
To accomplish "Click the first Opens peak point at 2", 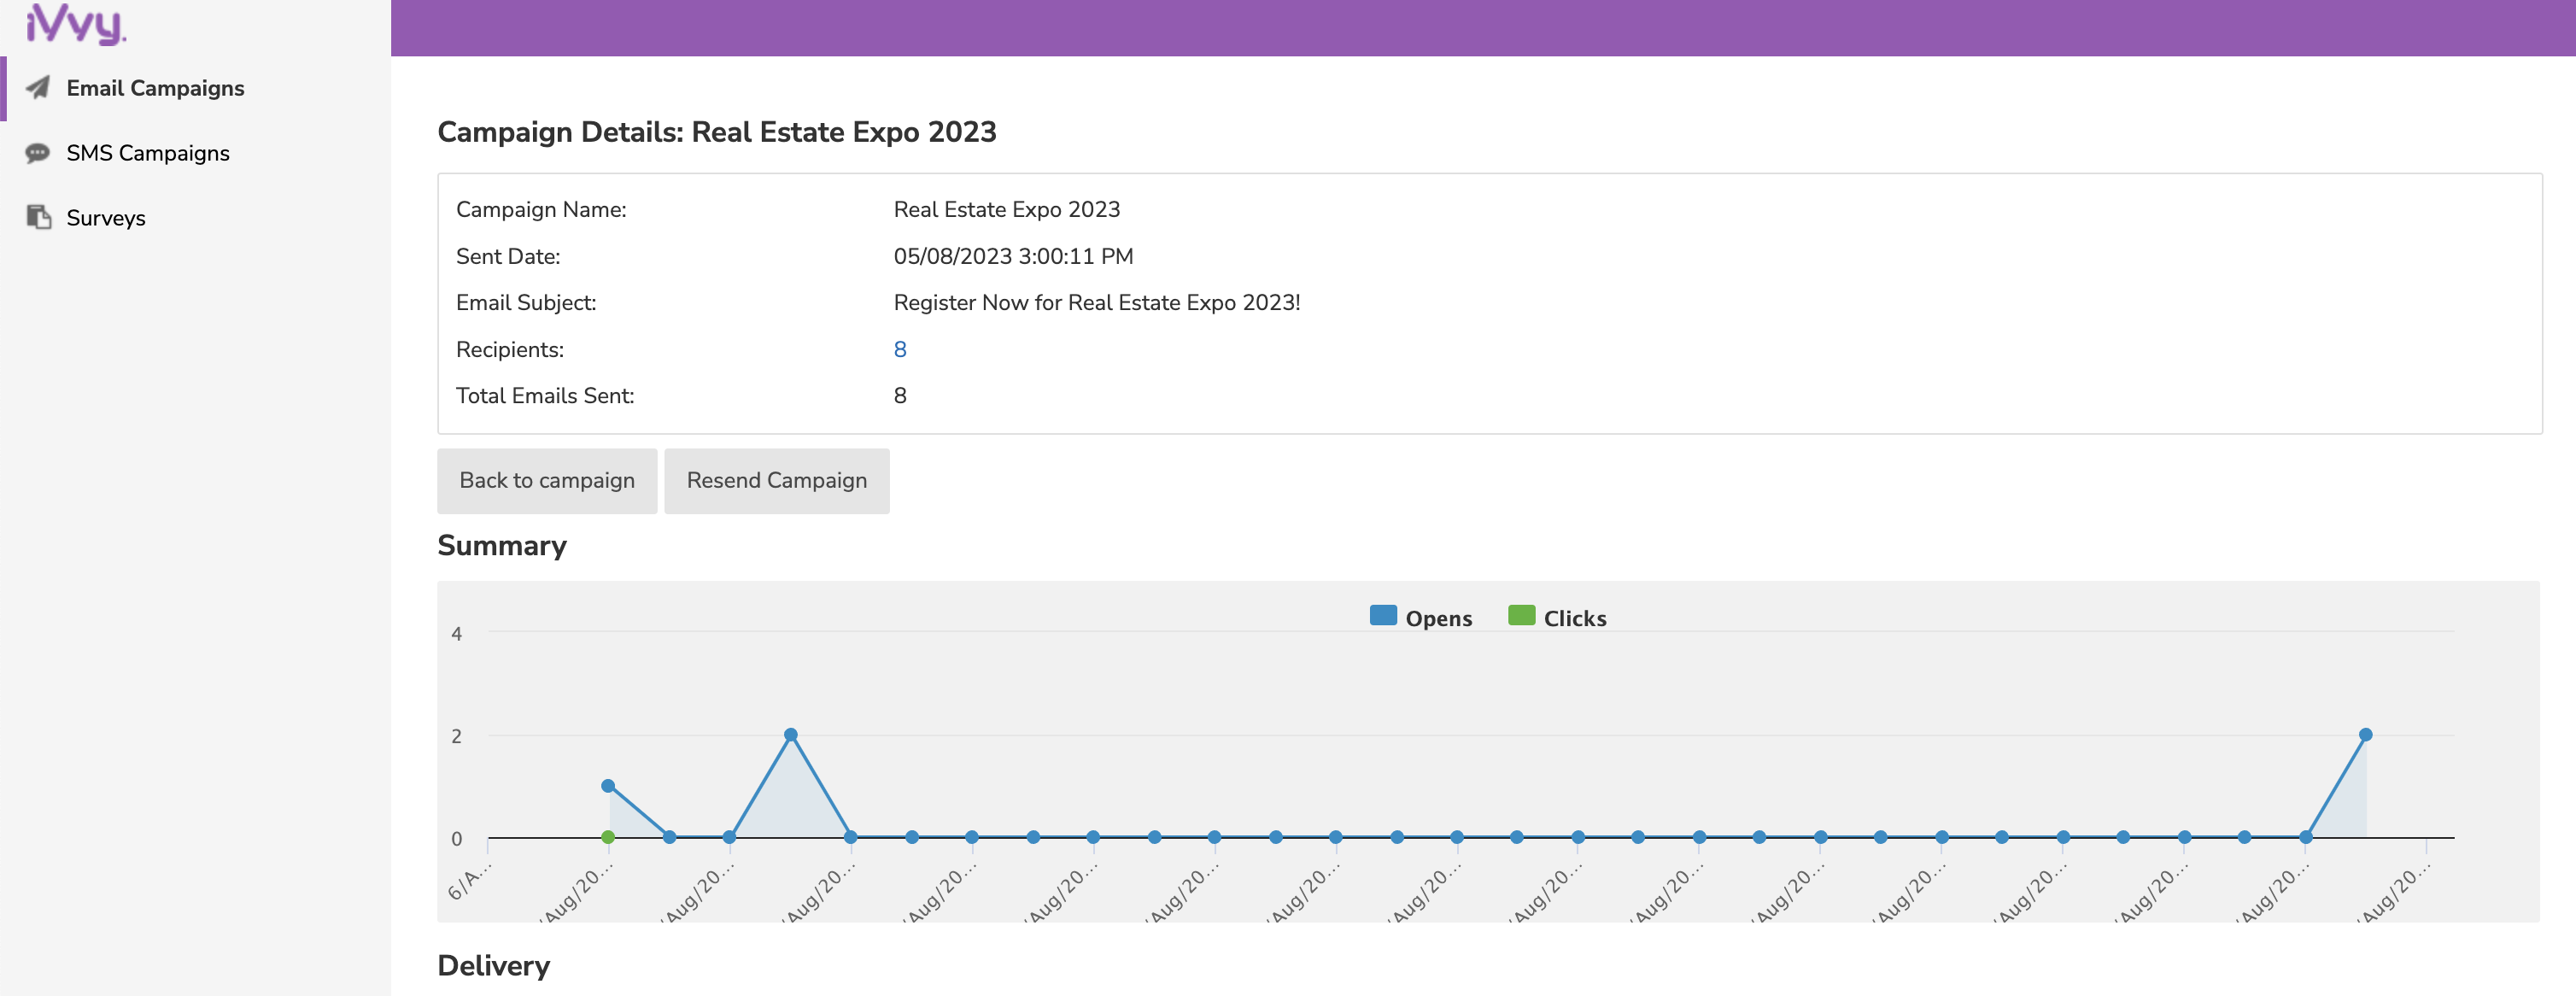I will point(790,734).
